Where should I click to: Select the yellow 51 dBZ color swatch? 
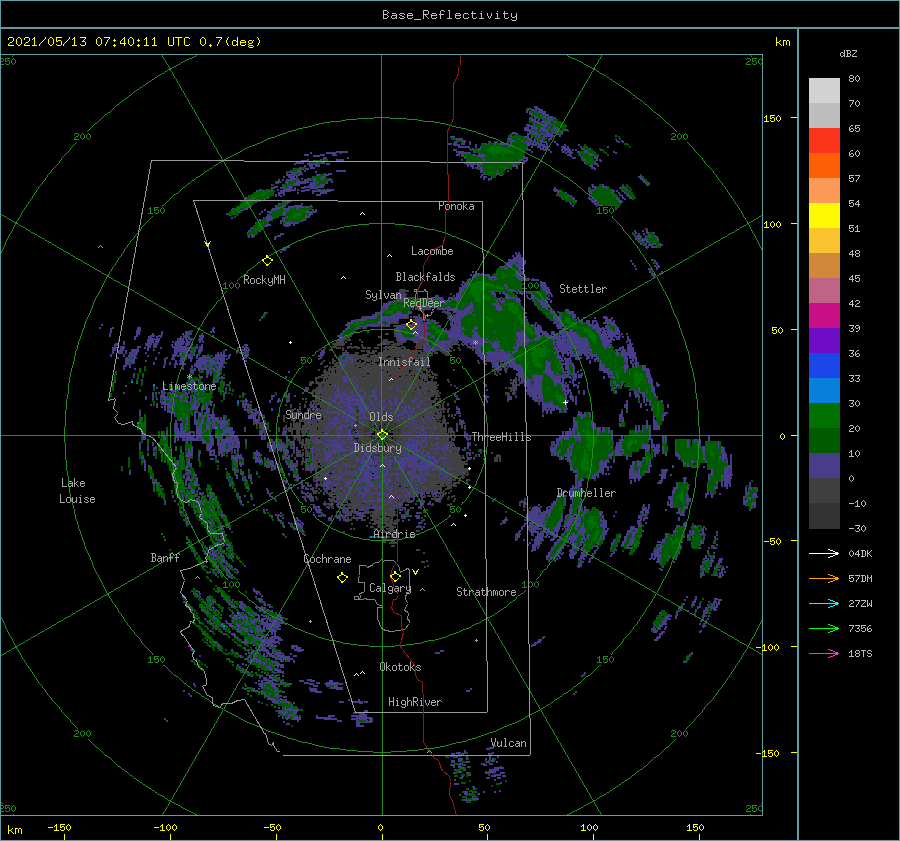click(824, 215)
